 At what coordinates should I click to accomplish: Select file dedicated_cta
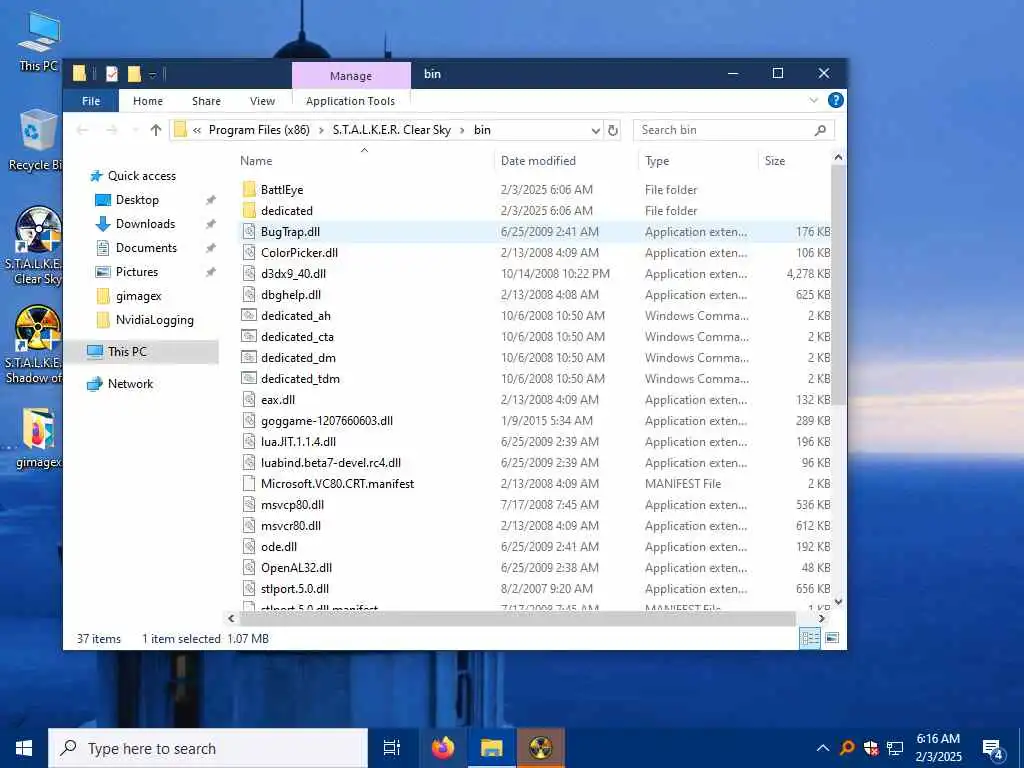tap(297, 336)
